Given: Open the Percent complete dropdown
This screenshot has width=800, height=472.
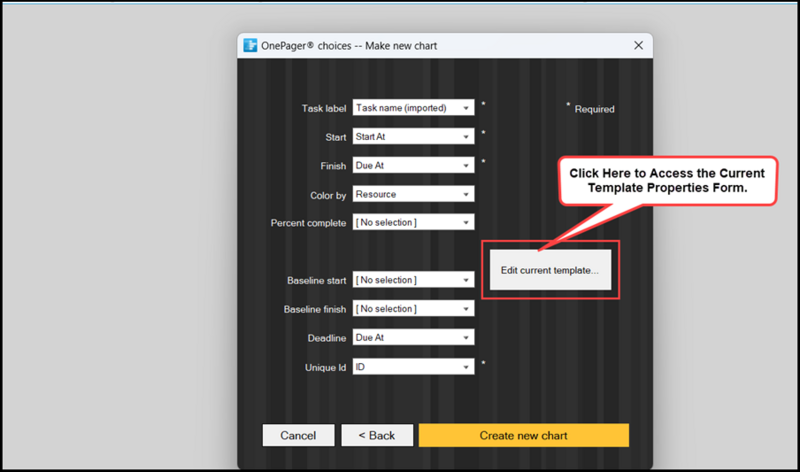Looking at the screenshot, I should [413, 222].
